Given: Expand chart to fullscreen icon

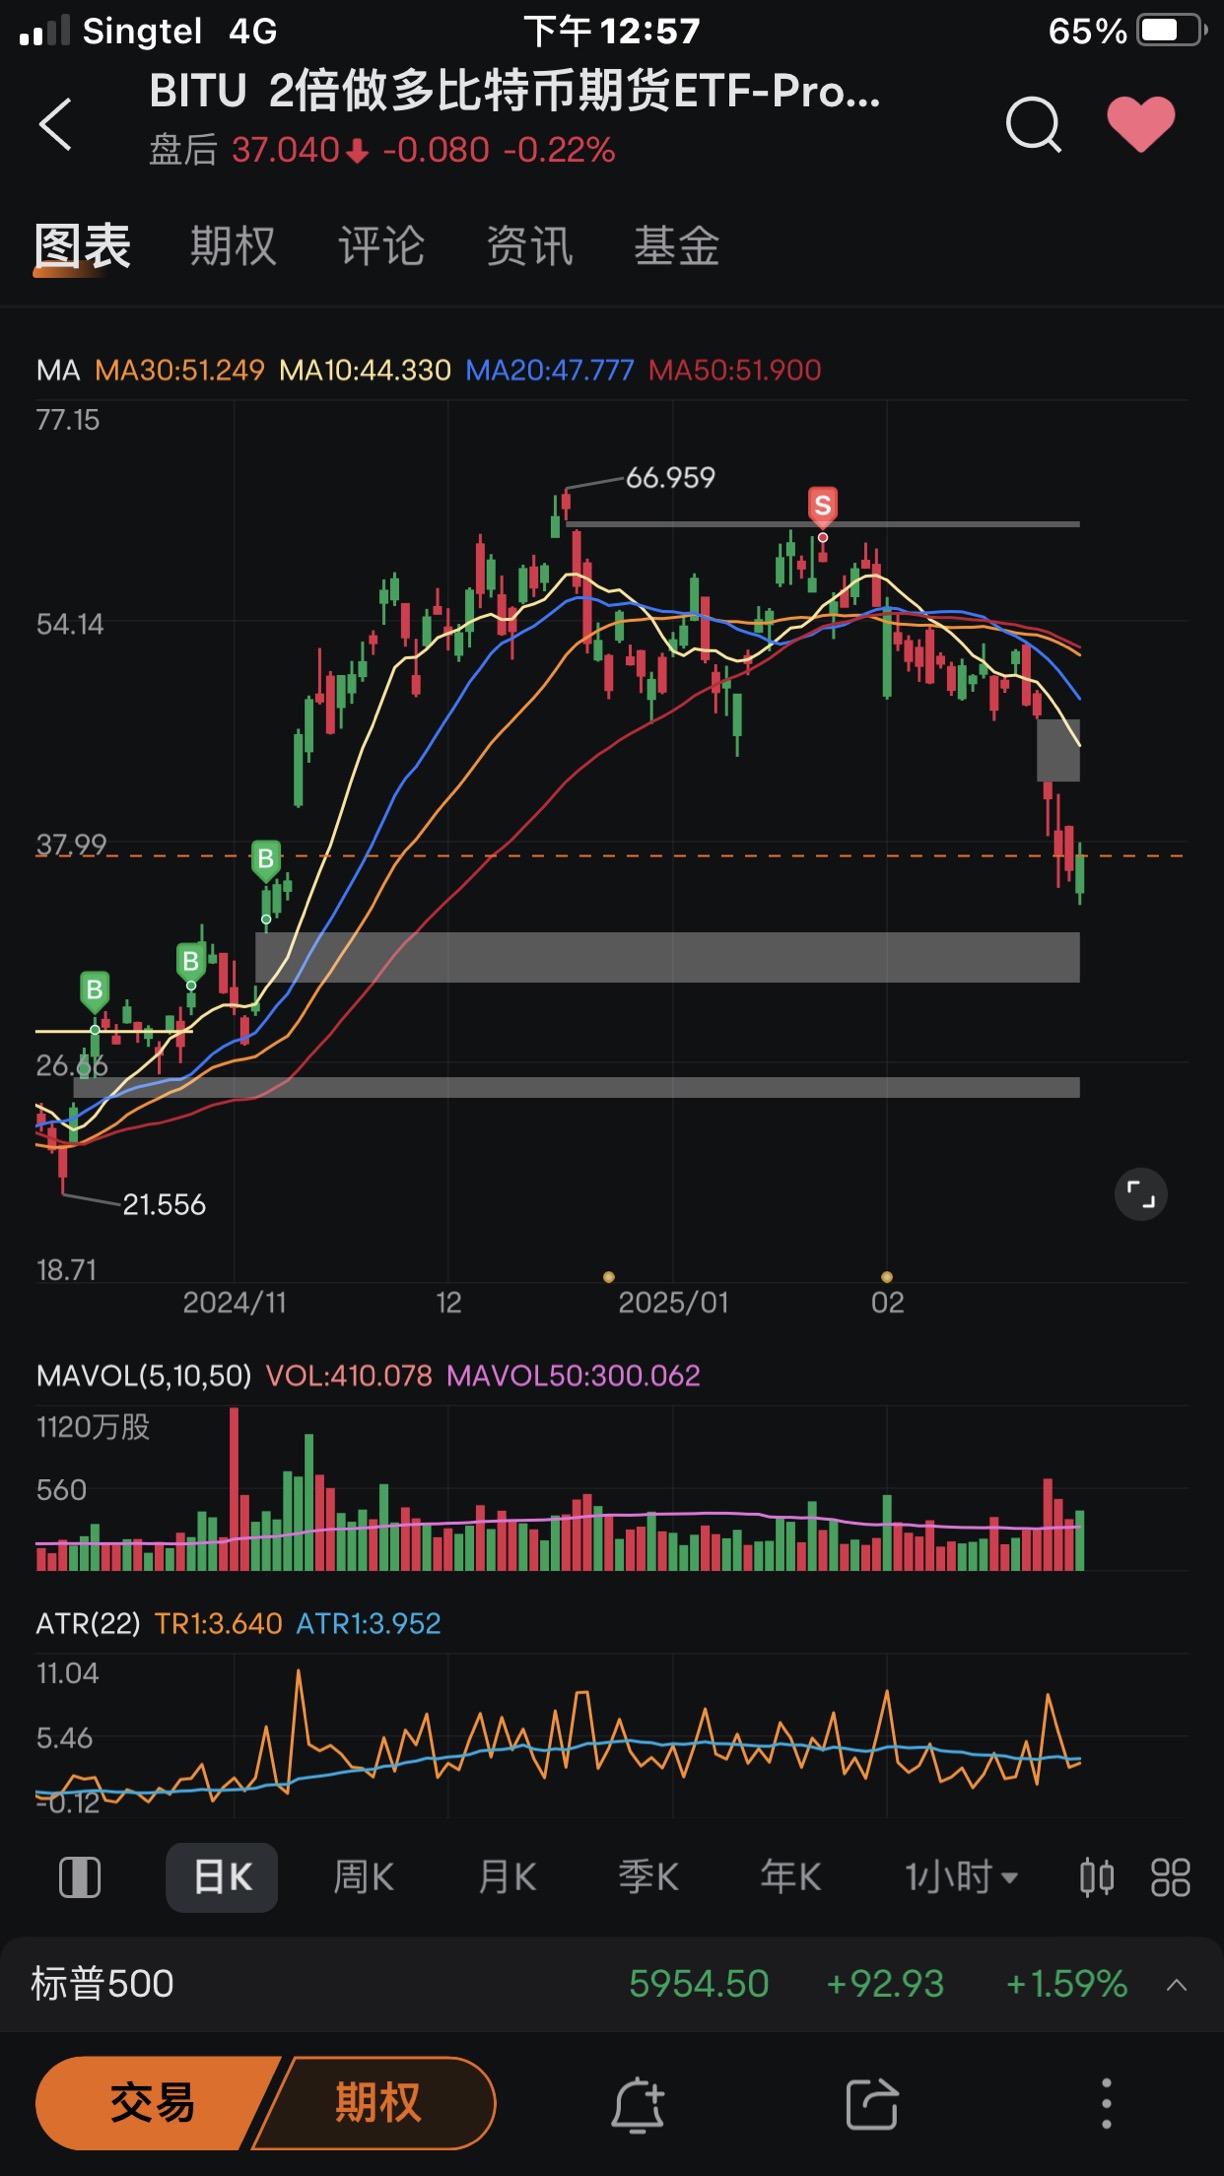Looking at the screenshot, I should [1141, 1194].
